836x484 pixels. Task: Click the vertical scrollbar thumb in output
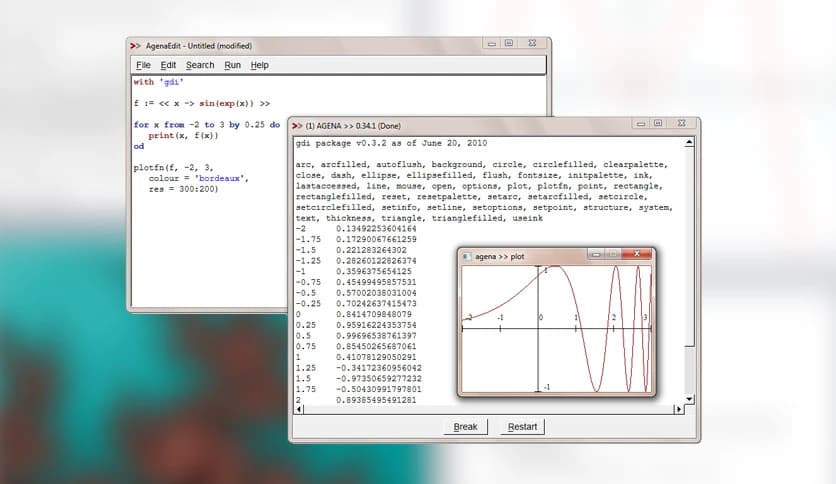pyautogui.click(x=689, y=246)
